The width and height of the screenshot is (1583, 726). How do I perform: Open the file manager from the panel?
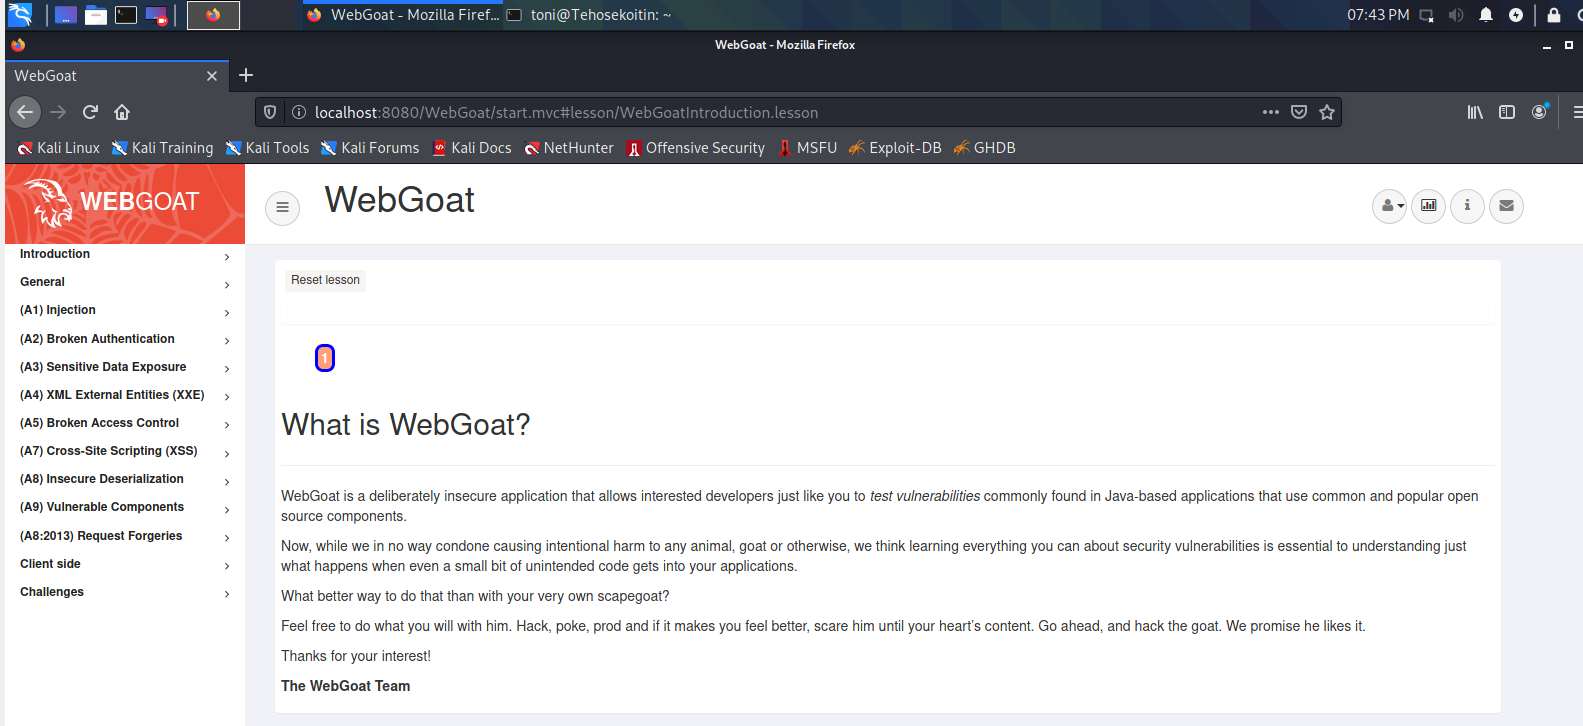pos(96,15)
